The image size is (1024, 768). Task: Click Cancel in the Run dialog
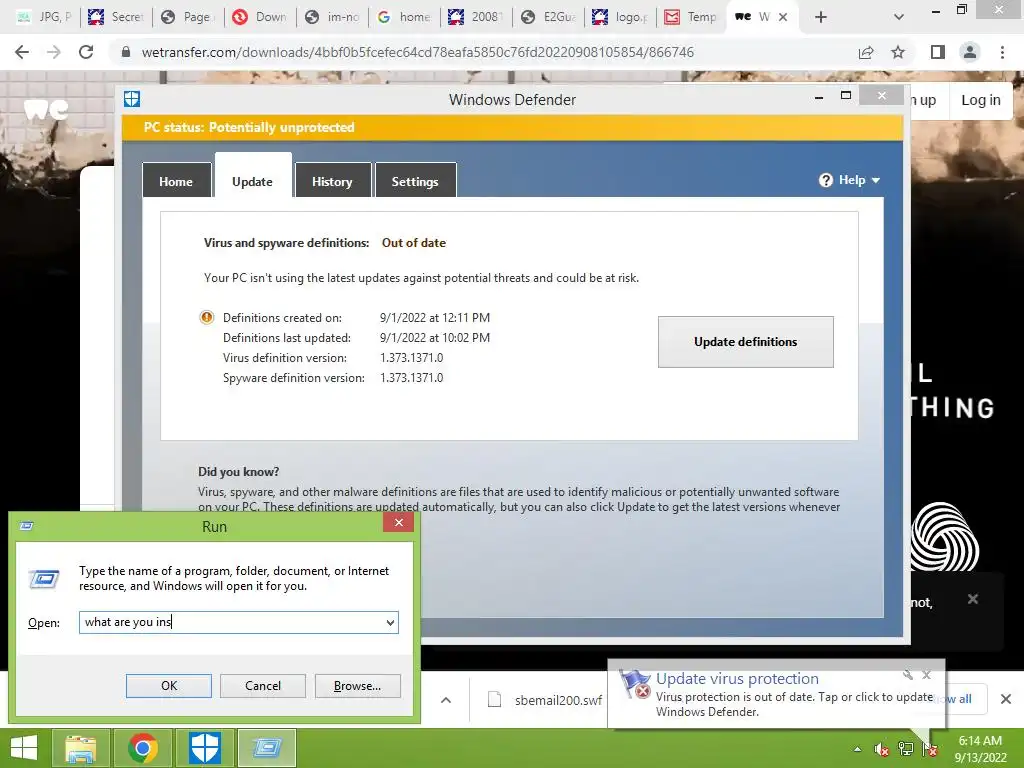click(x=263, y=686)
